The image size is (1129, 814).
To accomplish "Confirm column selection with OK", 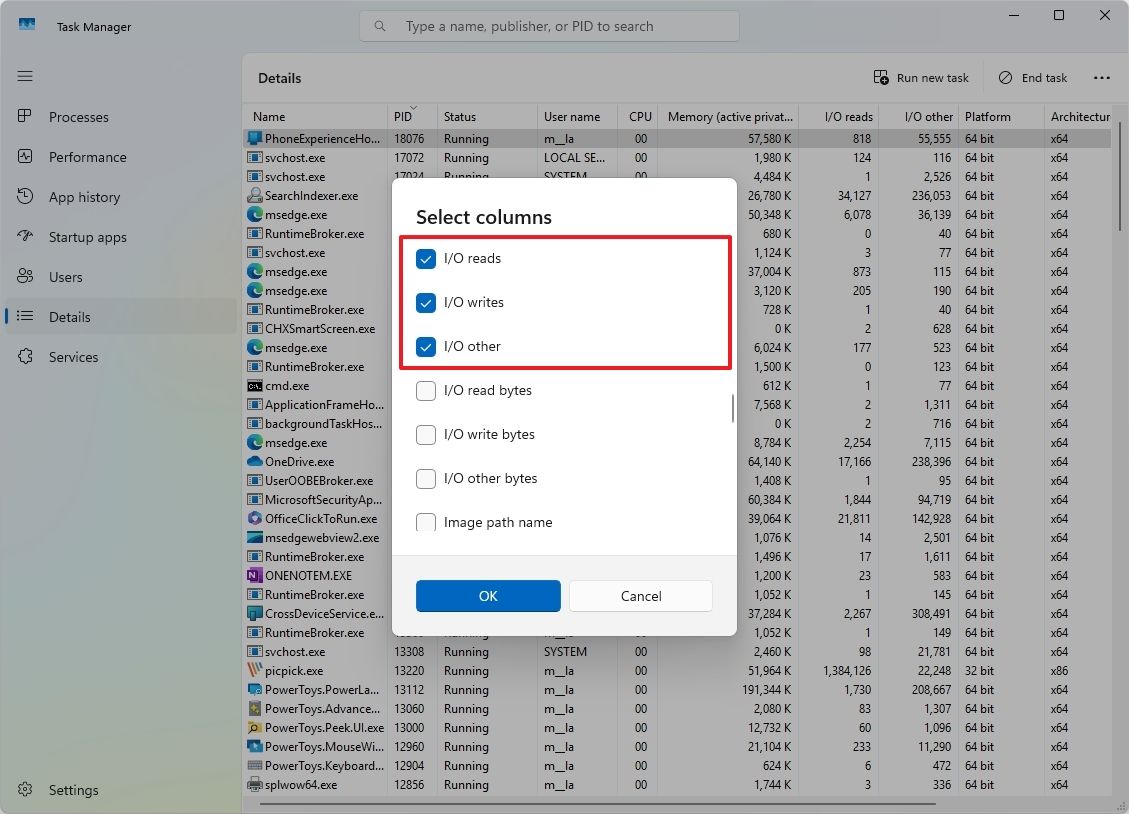I will coord(488,596).
